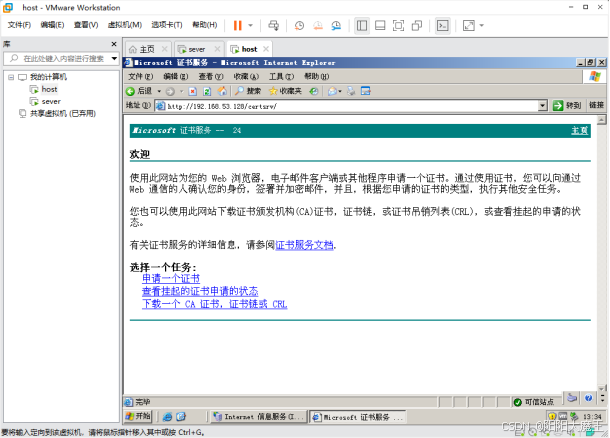610x438 pixels.
Task: Open the Snapshot Manager icon
Action: tap(336, 26)
